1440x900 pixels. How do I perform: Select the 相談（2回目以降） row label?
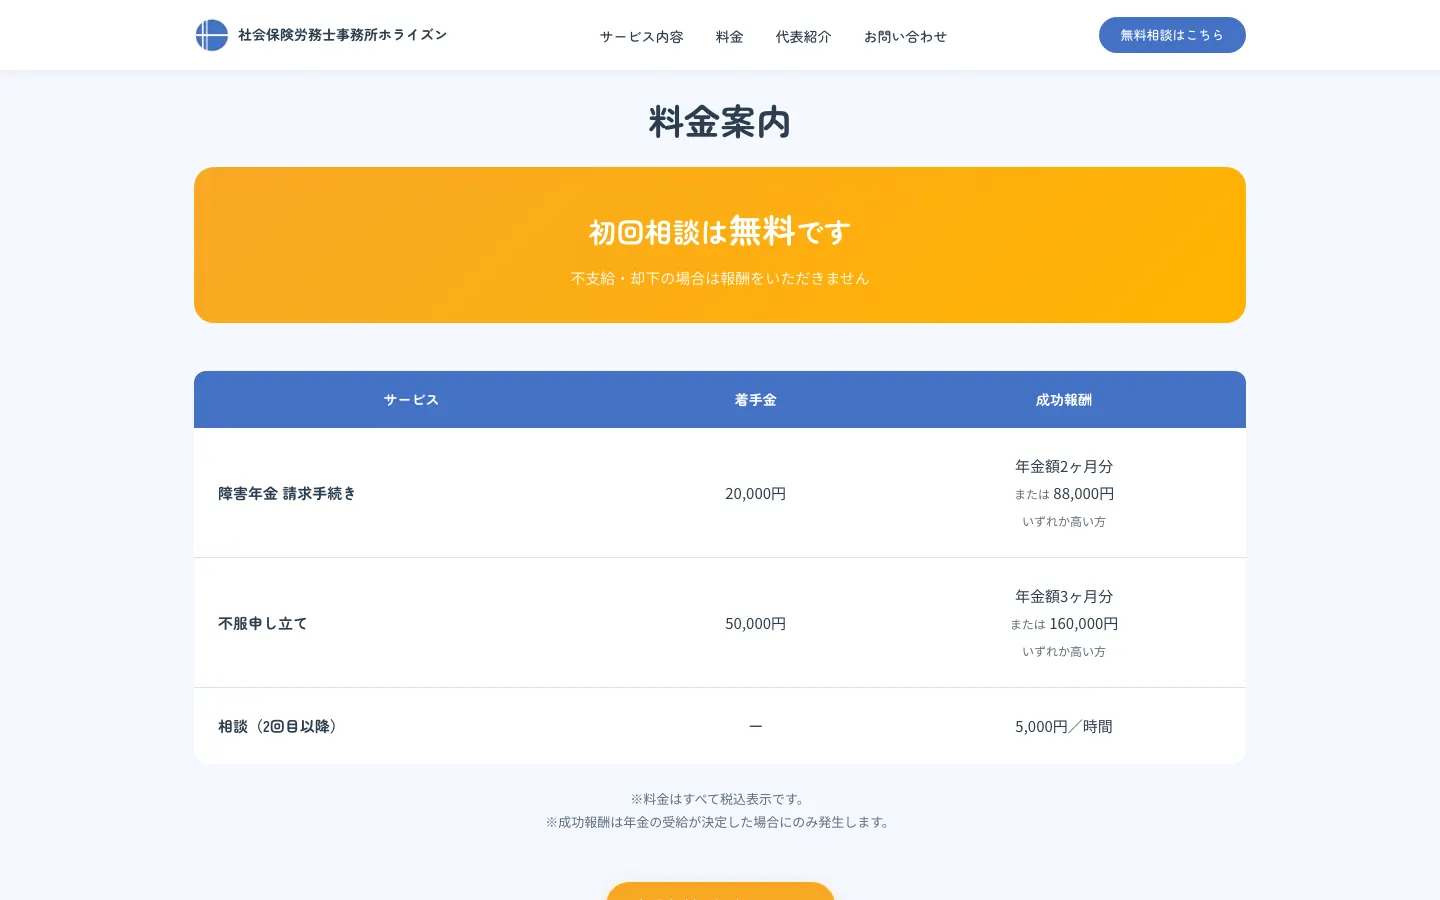point(278,726)
